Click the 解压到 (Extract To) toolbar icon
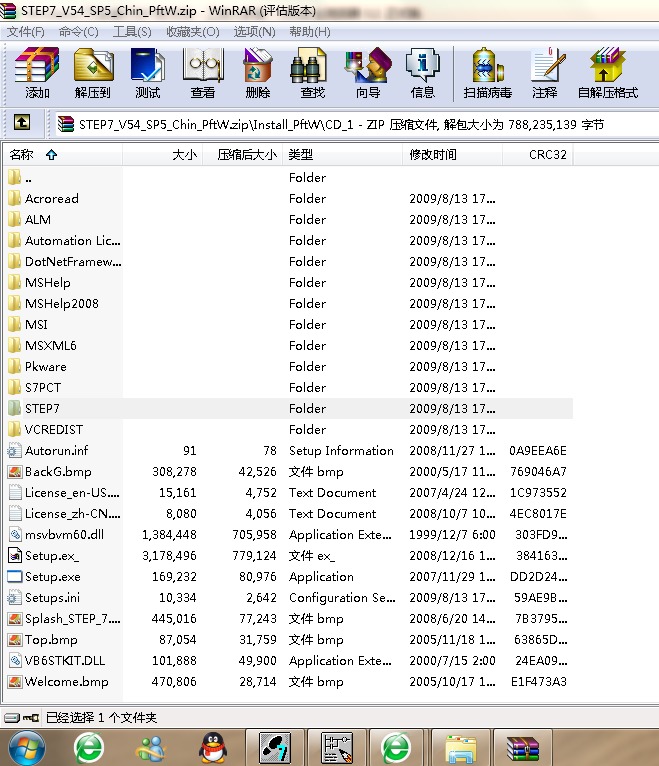Viewport: 659px width, 766px height. pos(92,73)
